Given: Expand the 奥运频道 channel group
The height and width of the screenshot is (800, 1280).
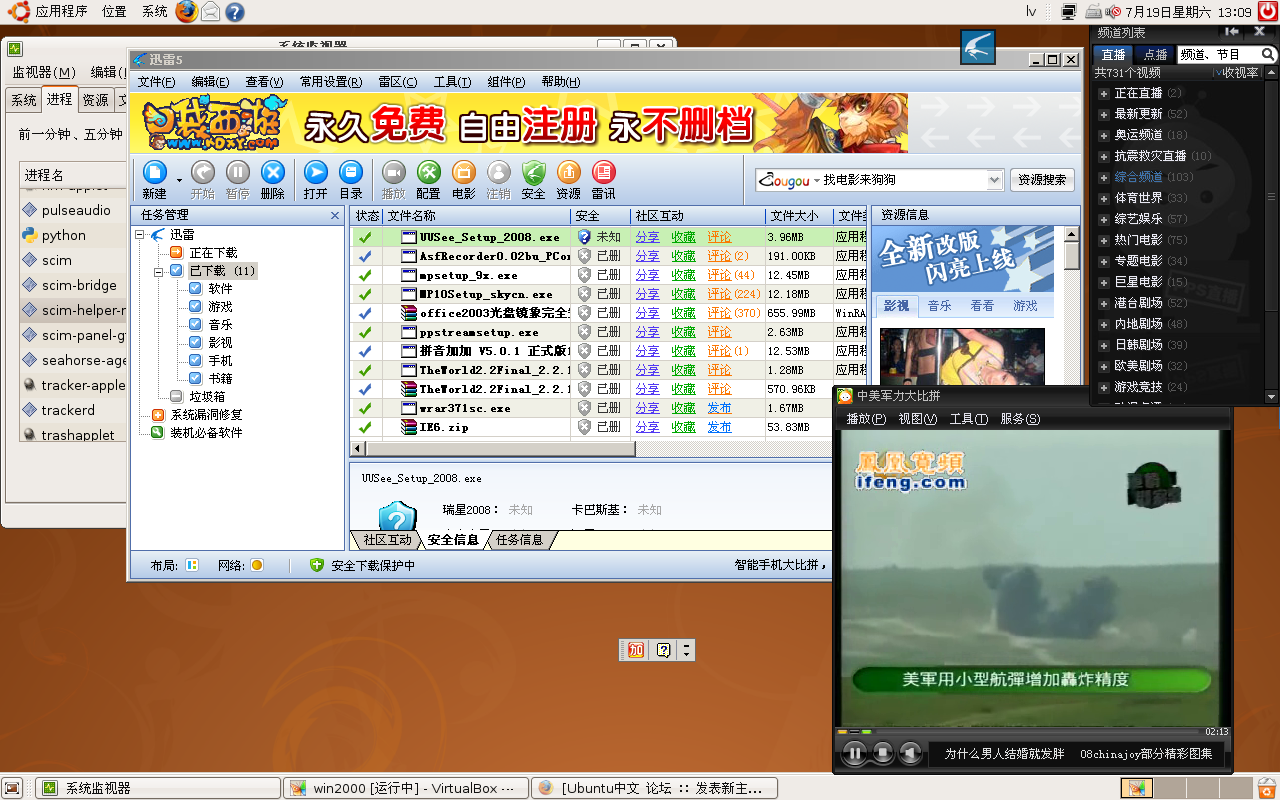Looking at the screenshot, I should coord(1104,135).
